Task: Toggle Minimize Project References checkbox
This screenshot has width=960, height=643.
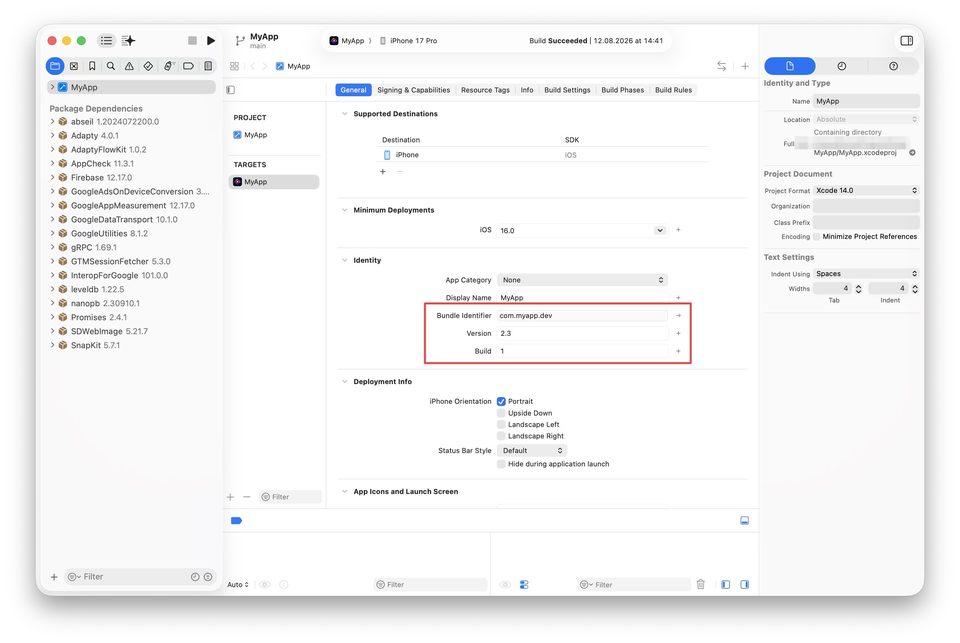Action: pos(817,236)
